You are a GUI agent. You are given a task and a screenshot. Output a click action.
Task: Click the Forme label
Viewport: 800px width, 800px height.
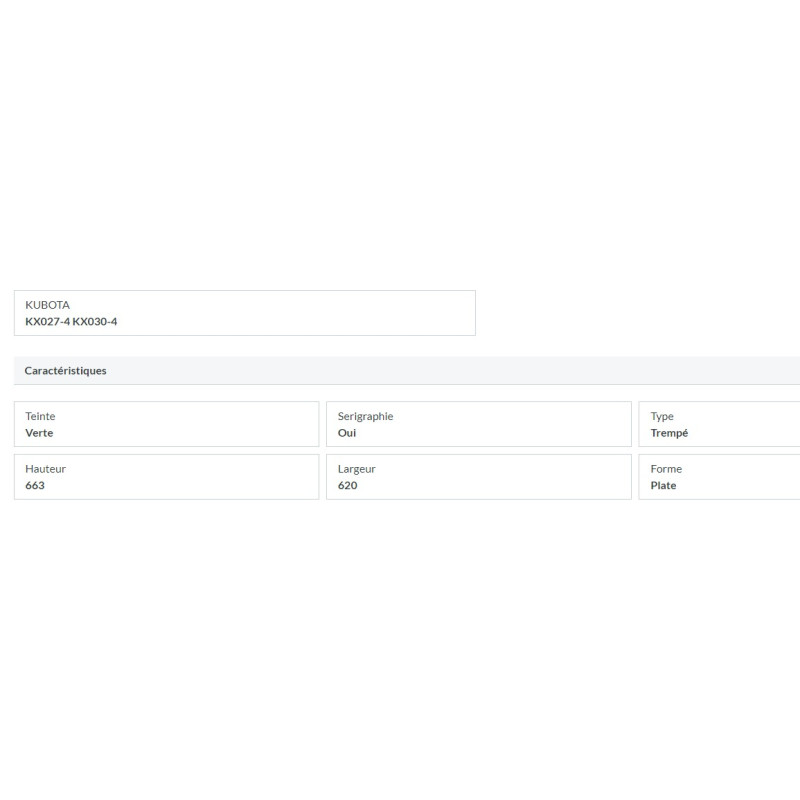point(666,468)
